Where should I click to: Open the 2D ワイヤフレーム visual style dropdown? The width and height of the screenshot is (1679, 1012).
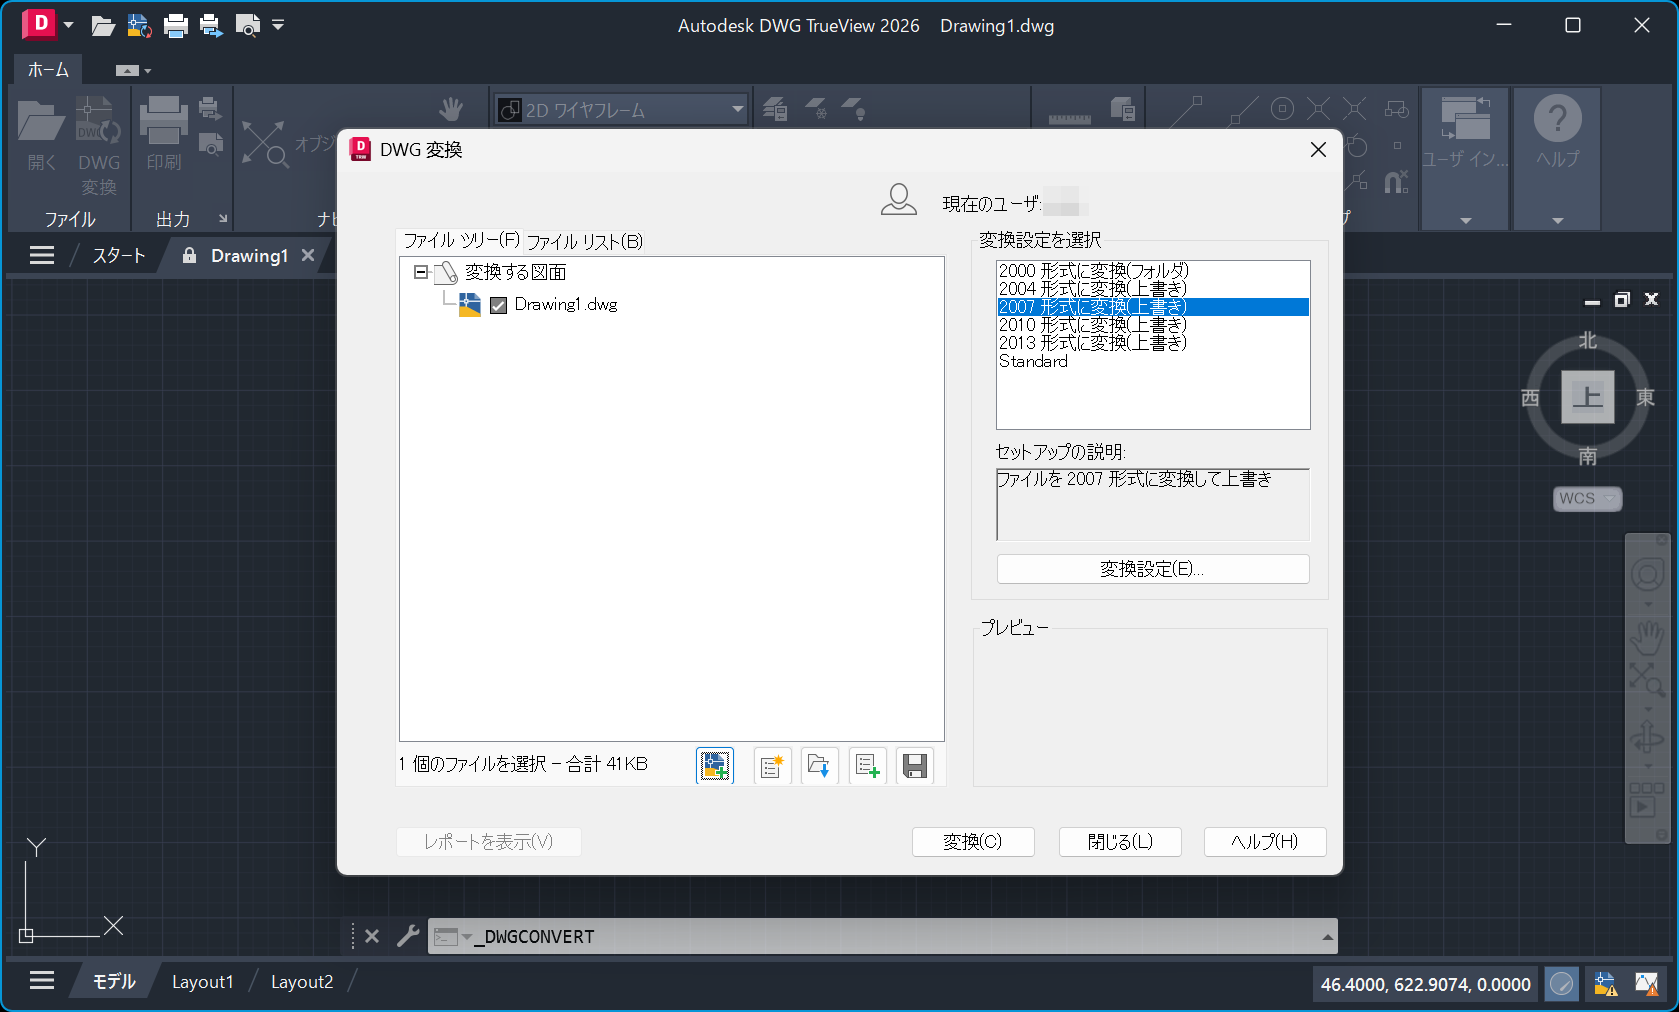[737, 109]
